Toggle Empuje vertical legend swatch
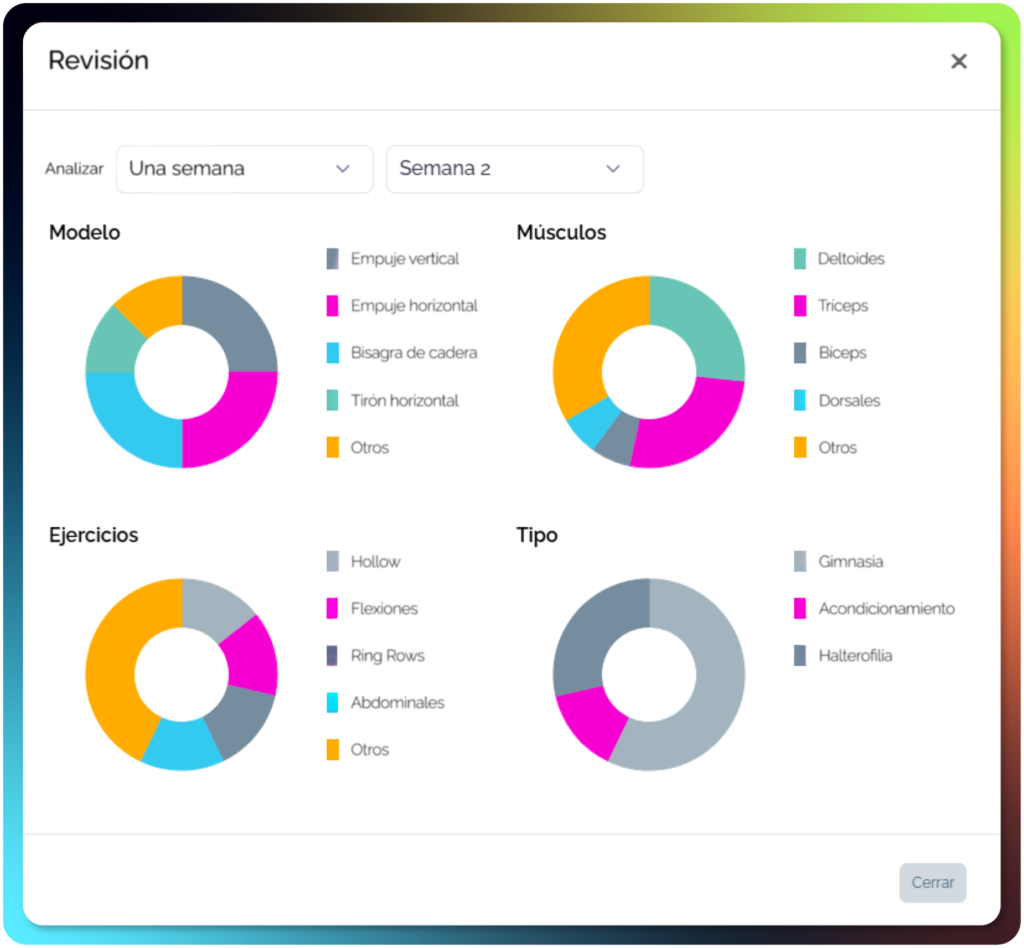1024x948 pixels. (332, 259)
